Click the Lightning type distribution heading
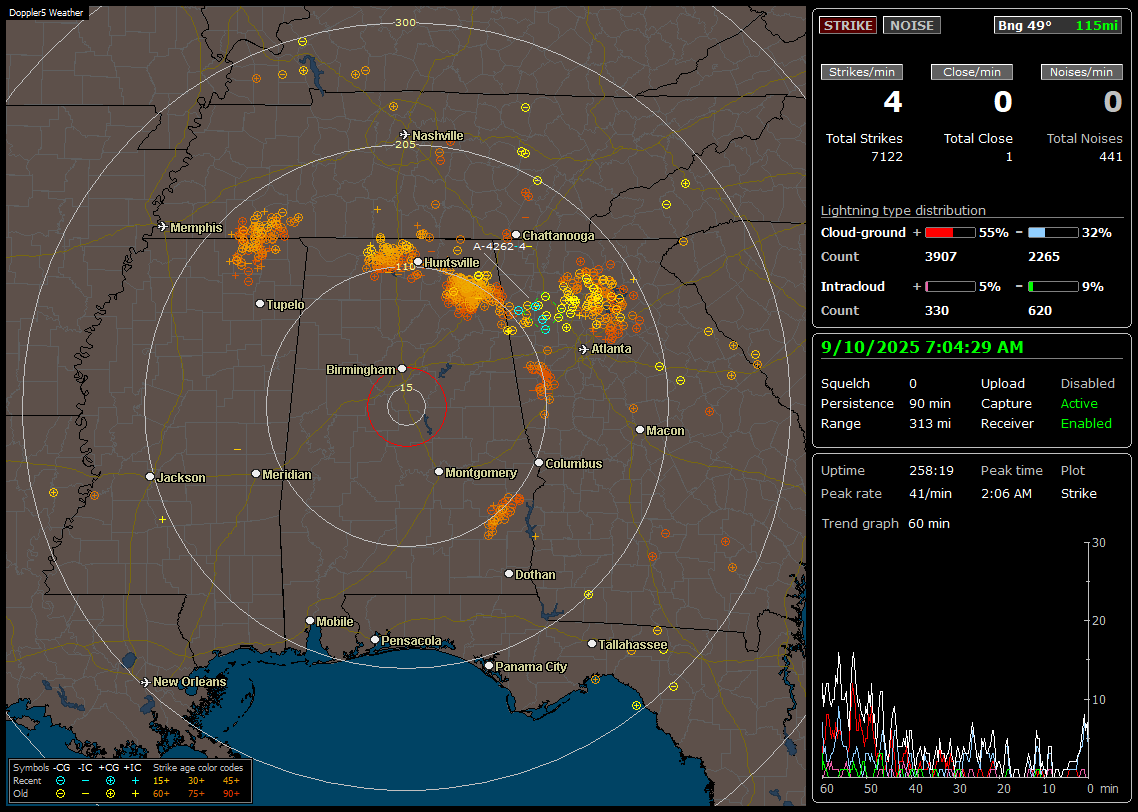 pyautogui.click(x=903, y=210)
